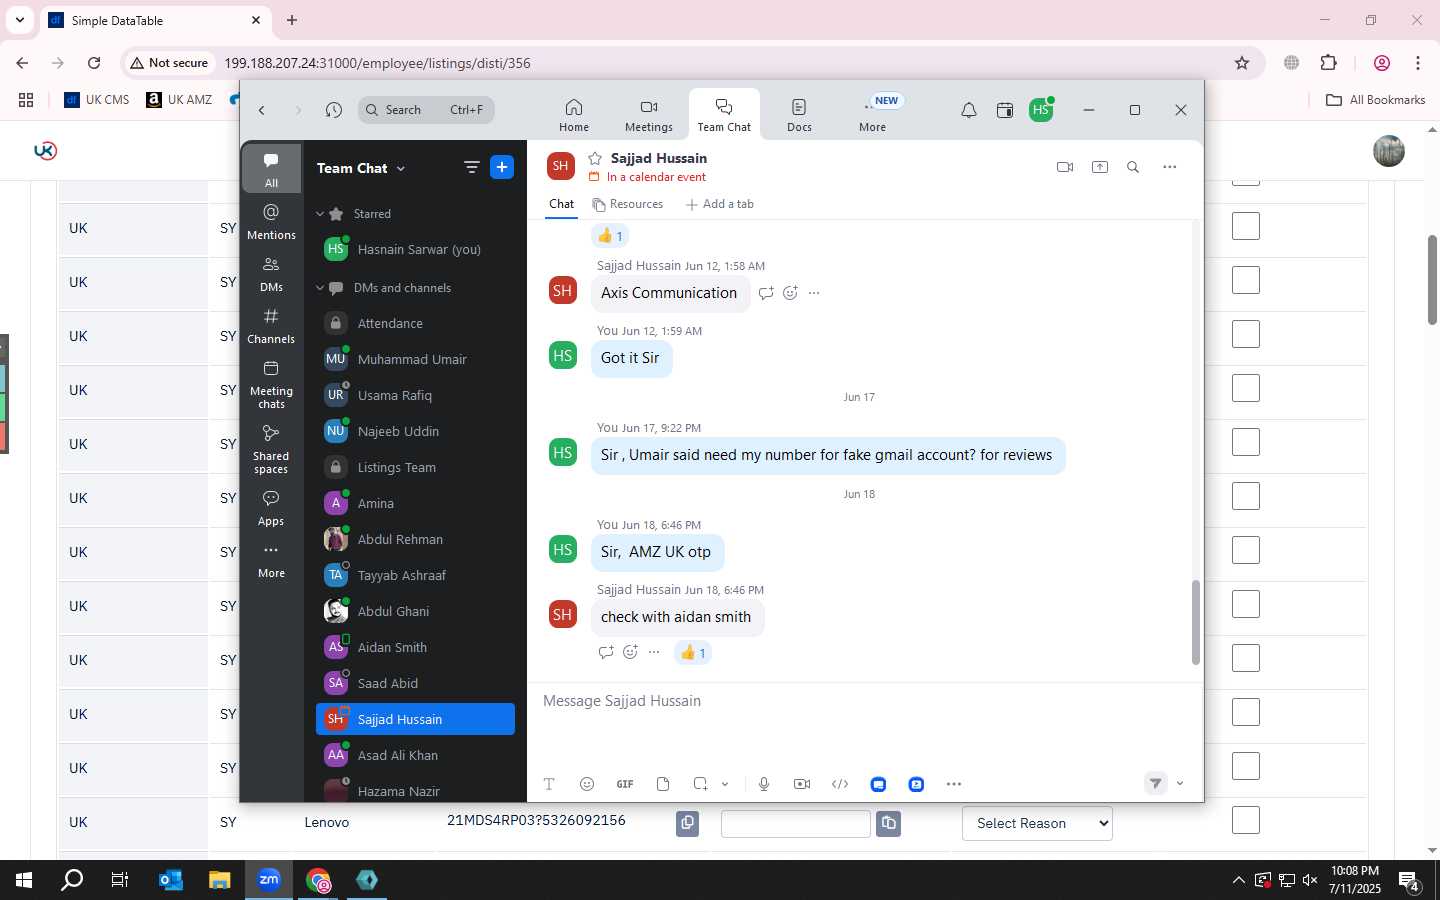This screenshot has height=900, width=1440.
Task: Open the Attendance channel
Action: pyautogui.click(x=415, y=323)
